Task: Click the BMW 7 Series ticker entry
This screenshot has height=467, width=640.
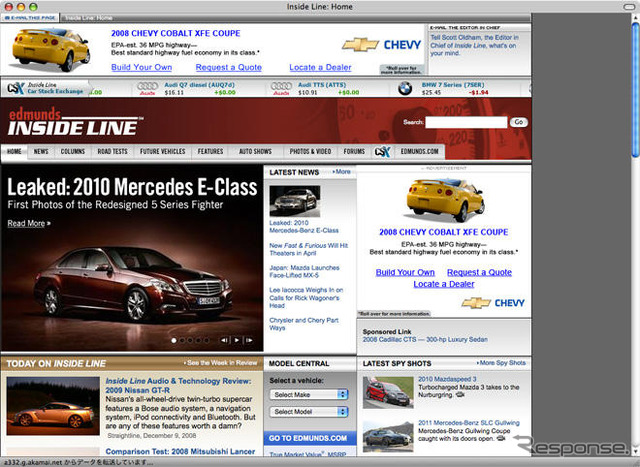Action: pos(453,88)
